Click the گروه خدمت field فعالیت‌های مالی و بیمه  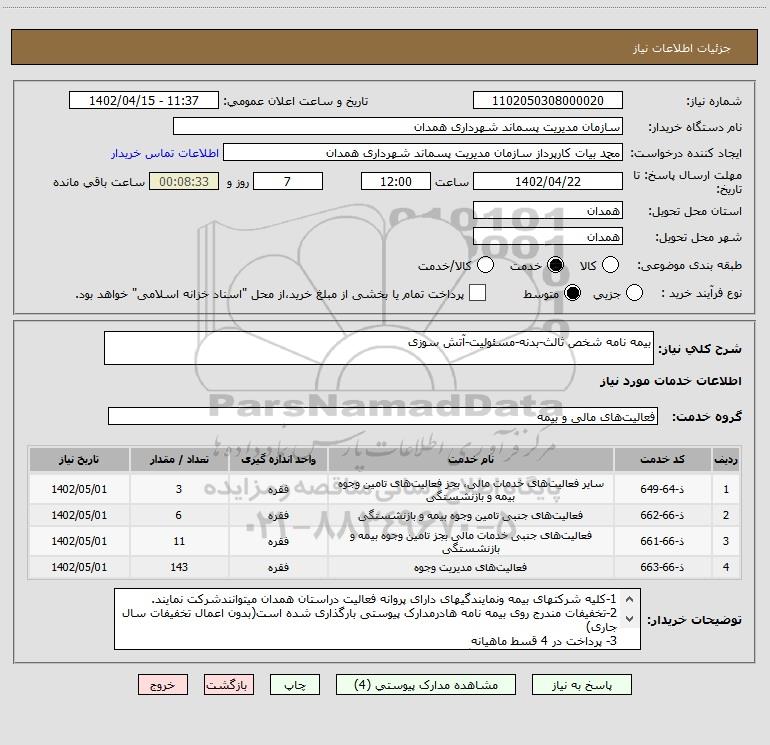click(383, 416)
